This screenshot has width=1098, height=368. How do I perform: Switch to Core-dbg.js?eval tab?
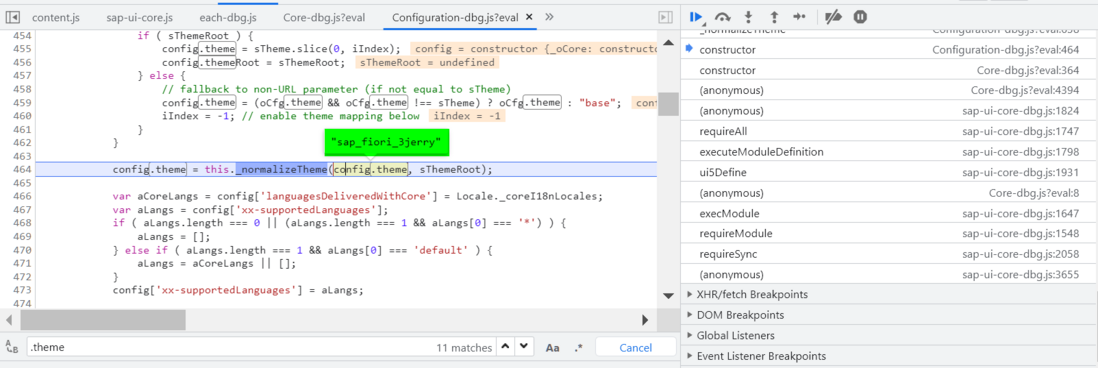(x=325, y=17)
